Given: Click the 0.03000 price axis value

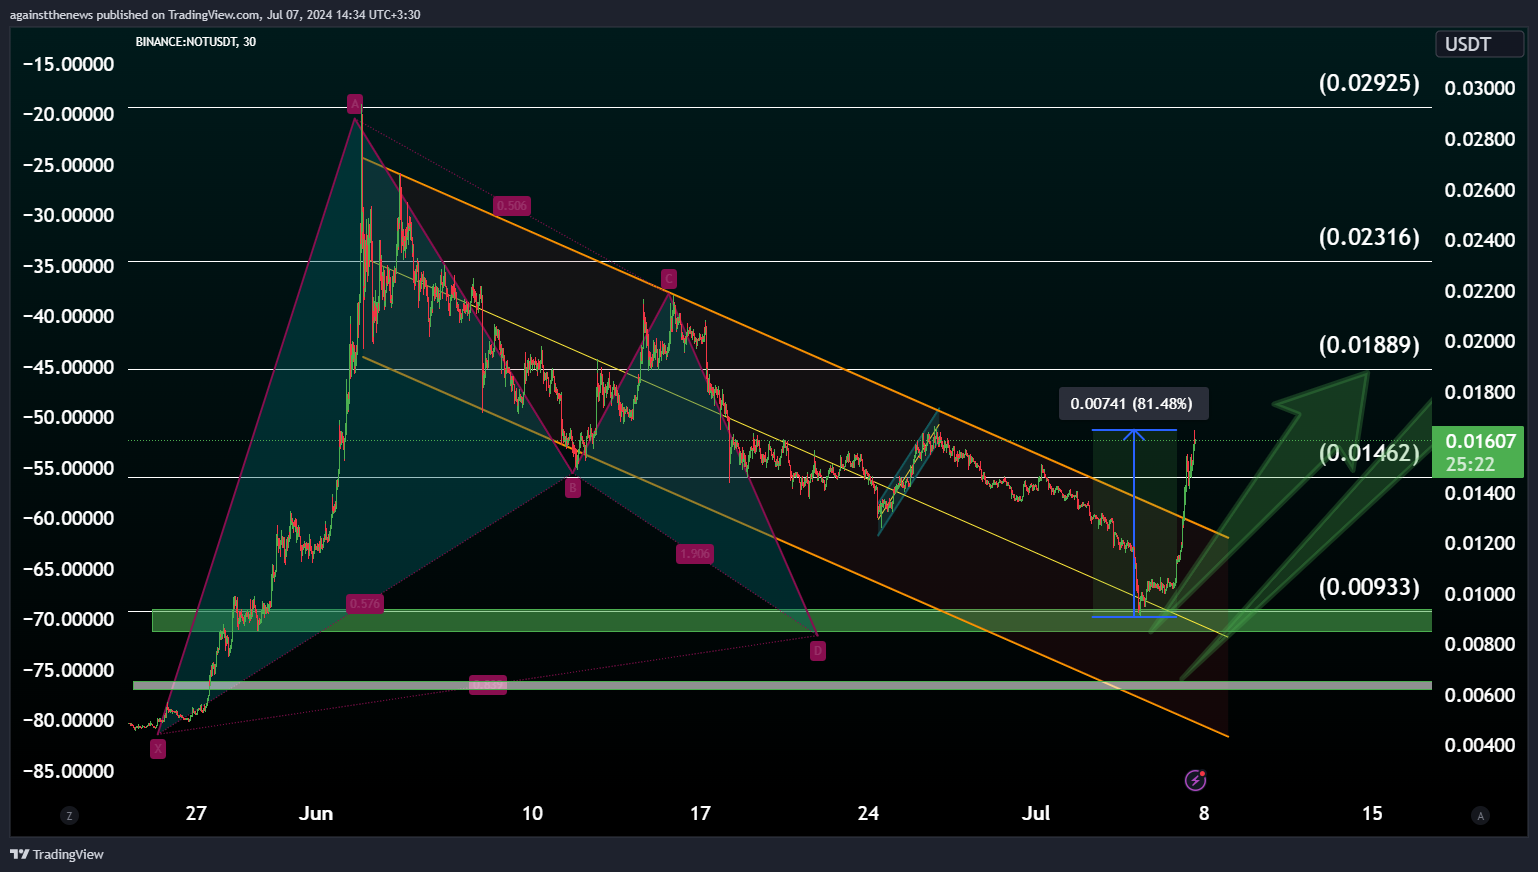Looking at the screenshot, I should pos(1480,88).
